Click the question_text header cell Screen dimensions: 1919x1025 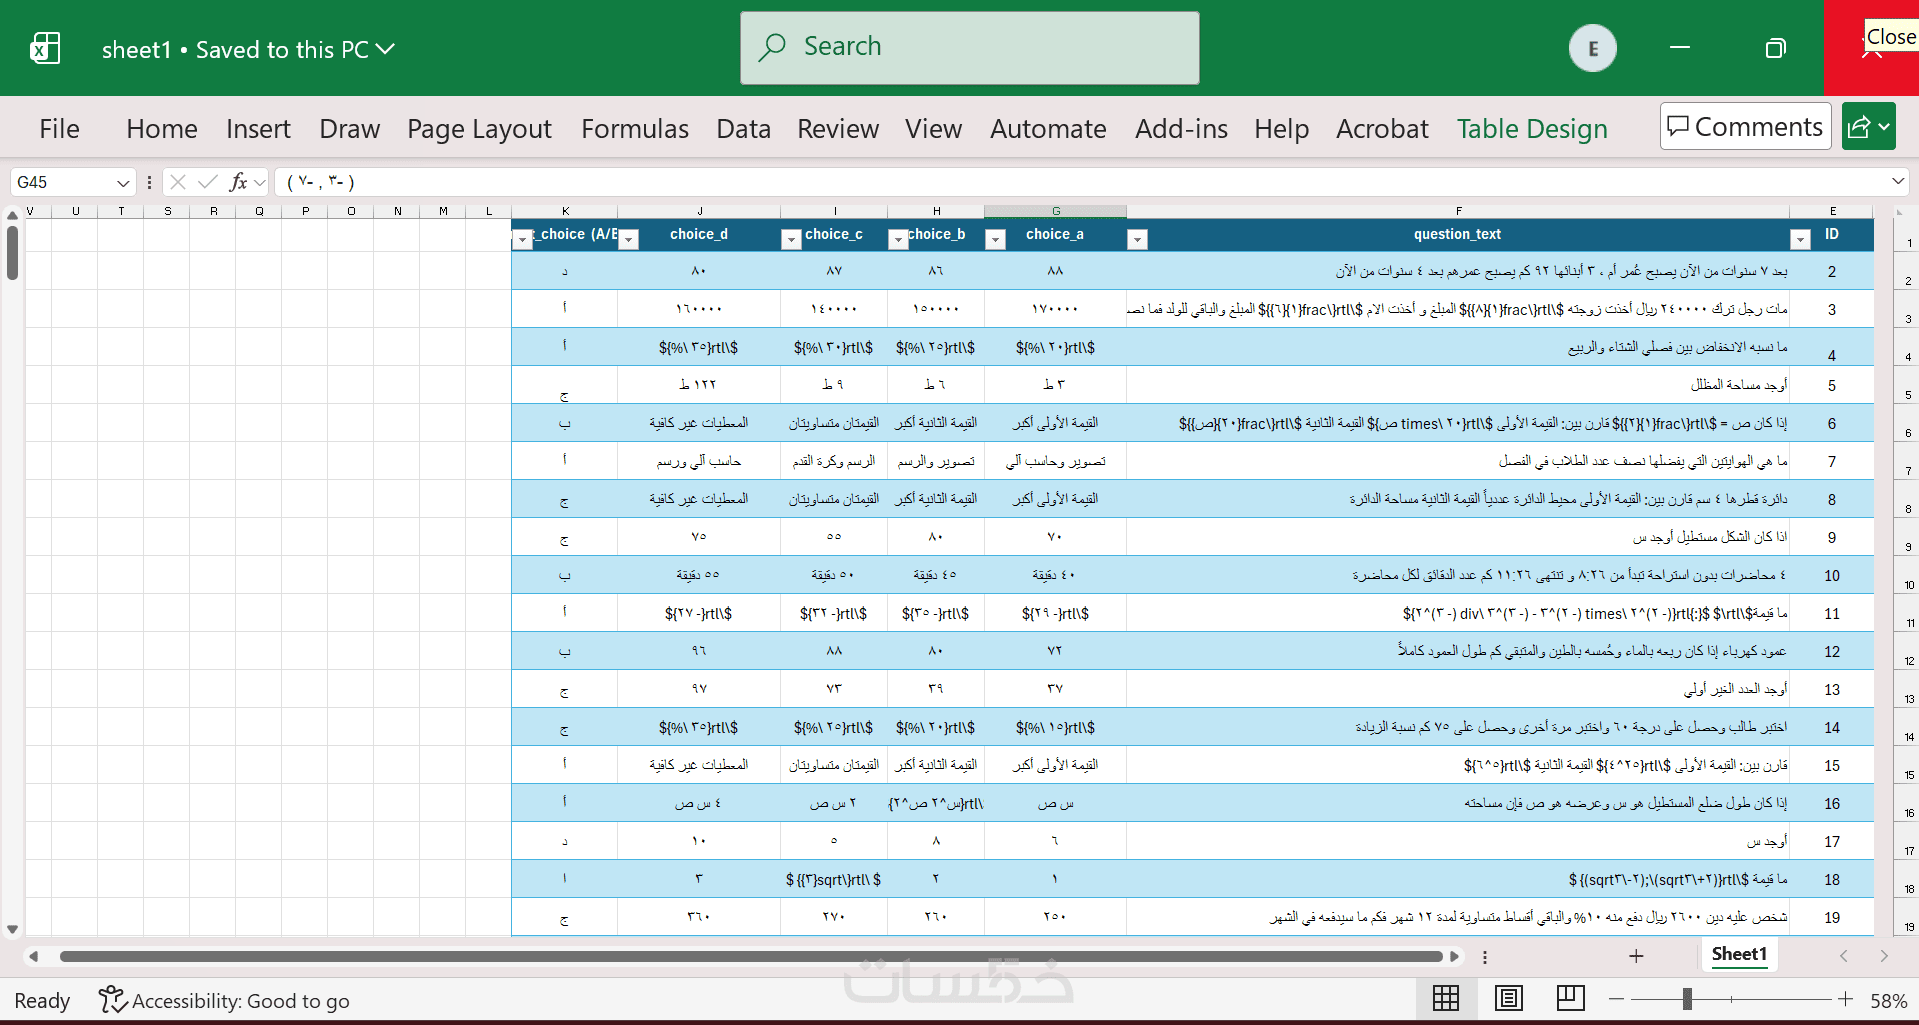click(1458, 235)
